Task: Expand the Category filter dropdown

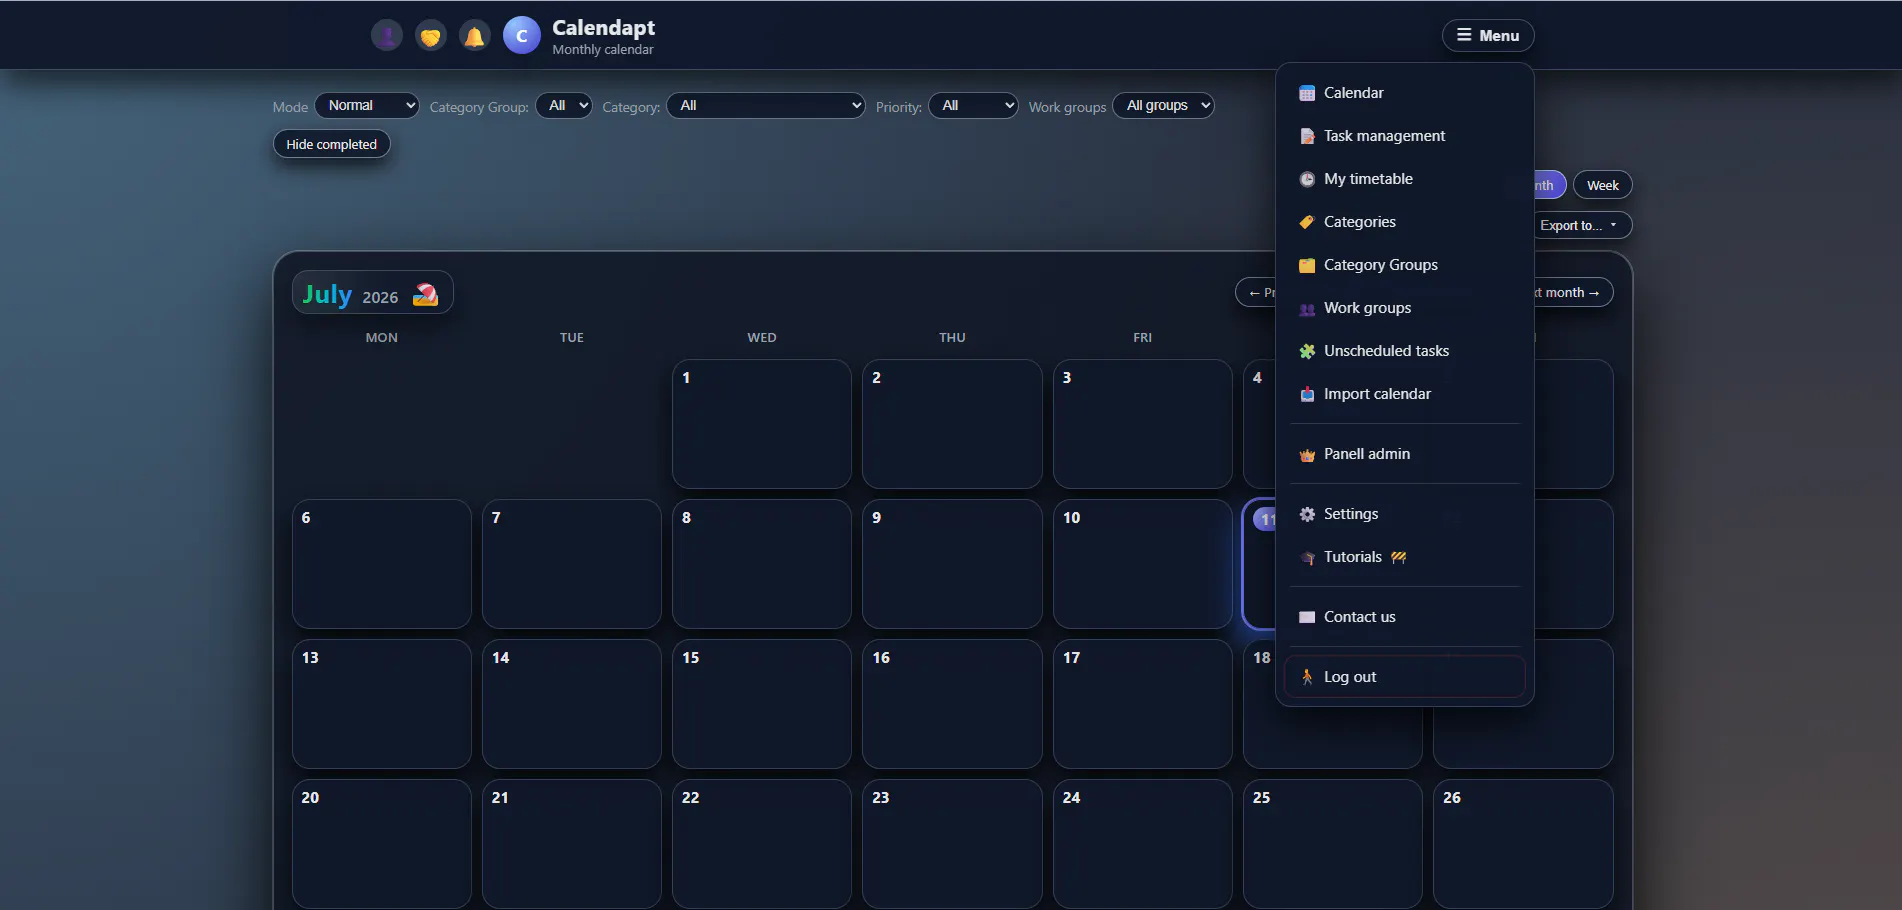Action: [x=766, y=105]
